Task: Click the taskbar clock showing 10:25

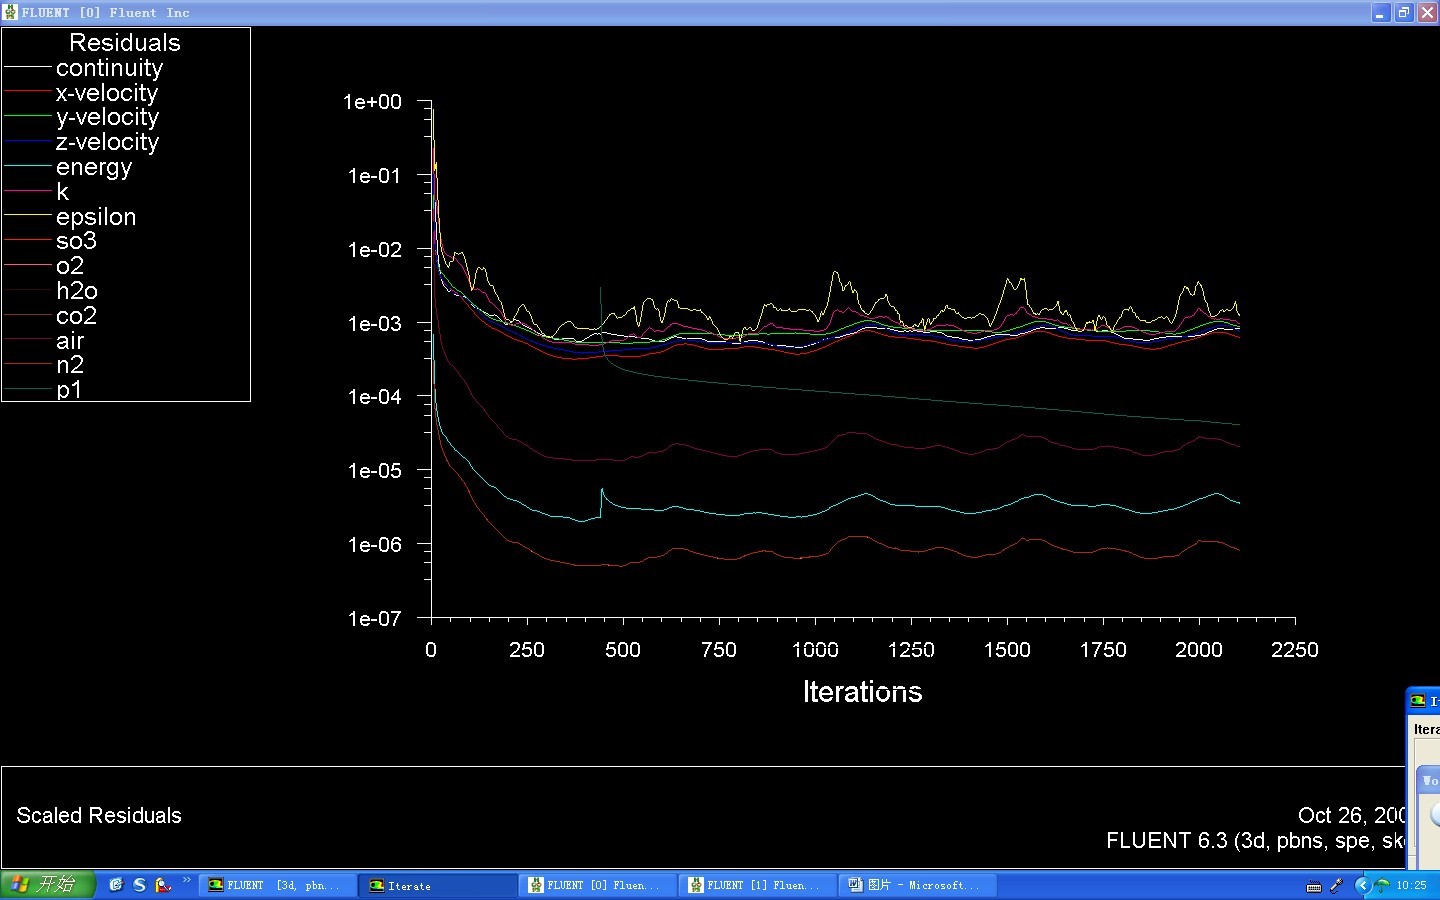Action: point(1412,885)
